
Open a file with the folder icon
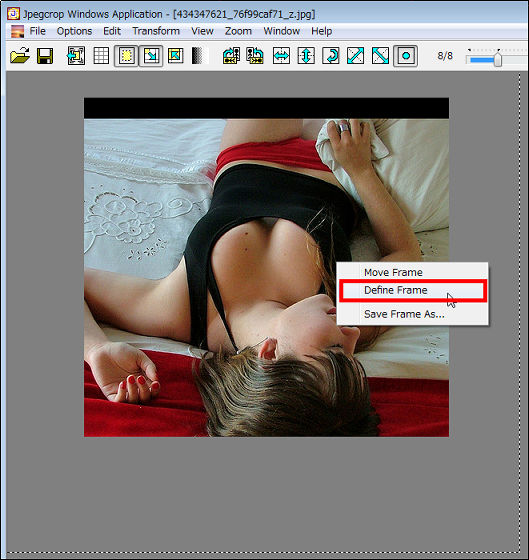(x=20, y=56)
